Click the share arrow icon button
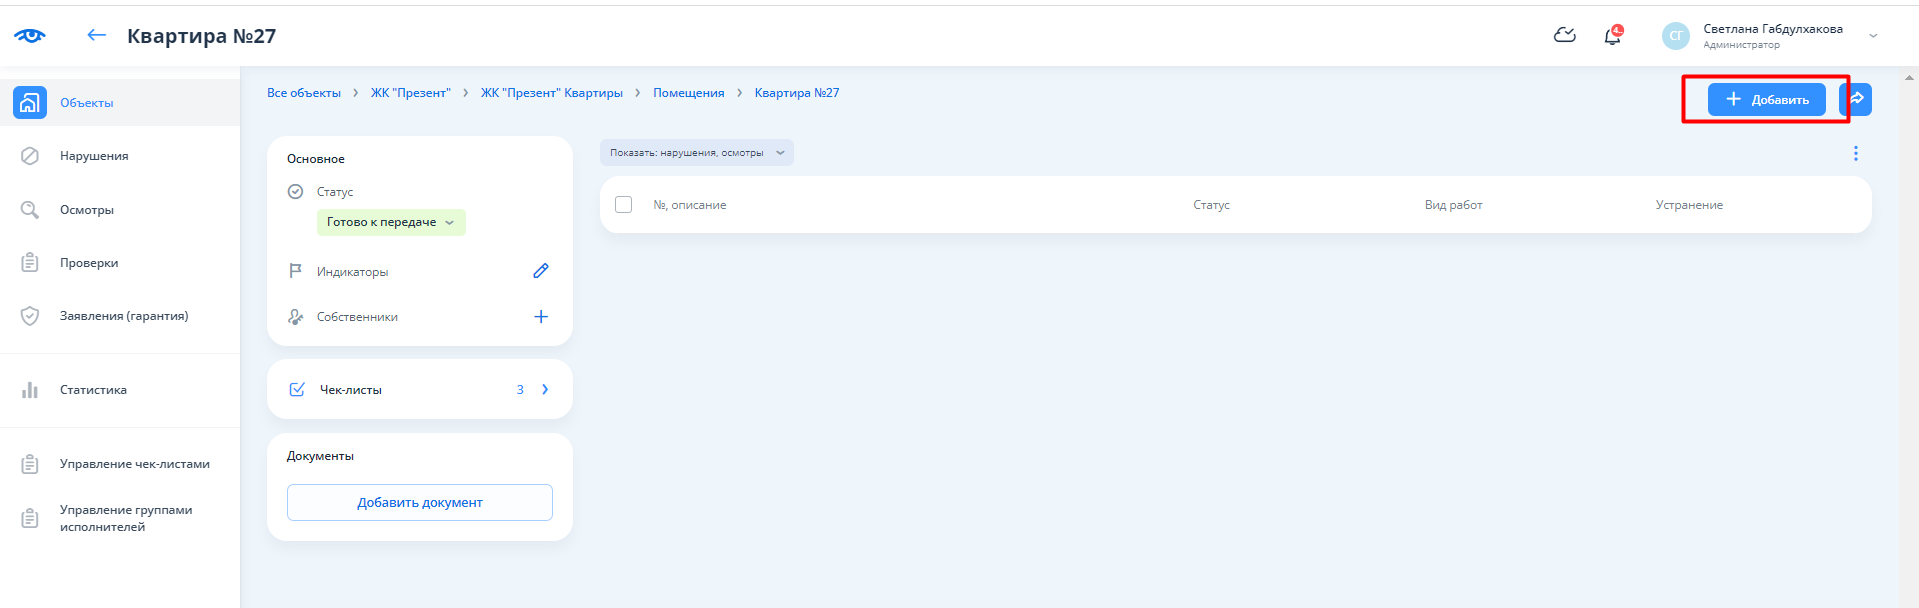 click(1856, 99)
